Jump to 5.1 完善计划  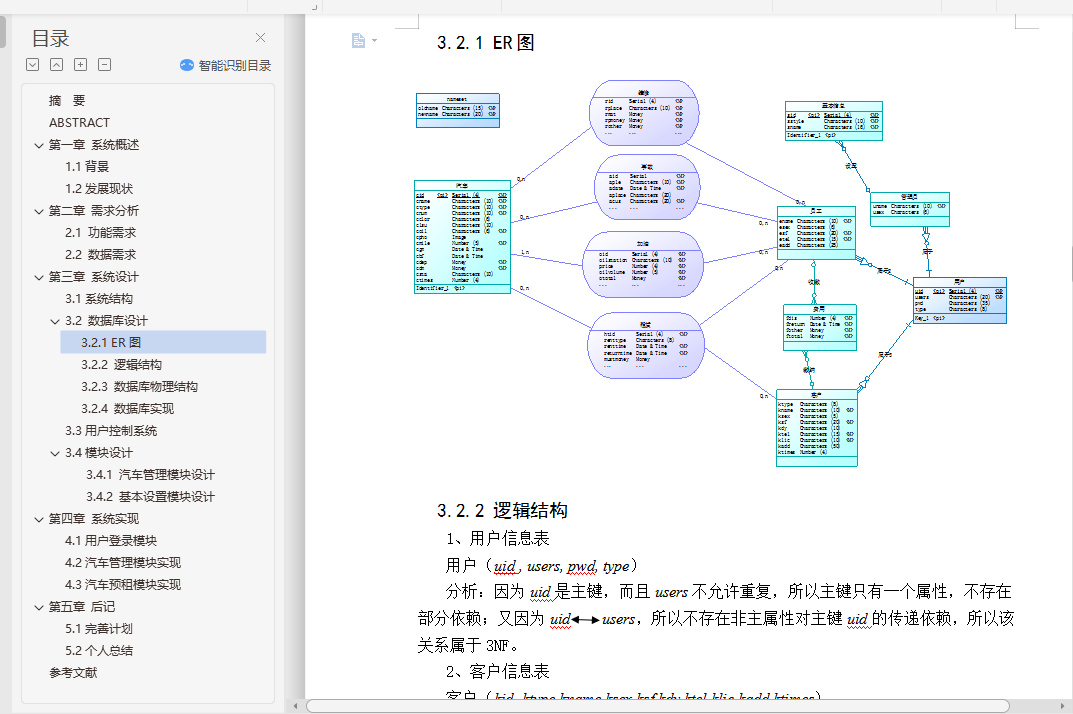click(x=99, y=629)
